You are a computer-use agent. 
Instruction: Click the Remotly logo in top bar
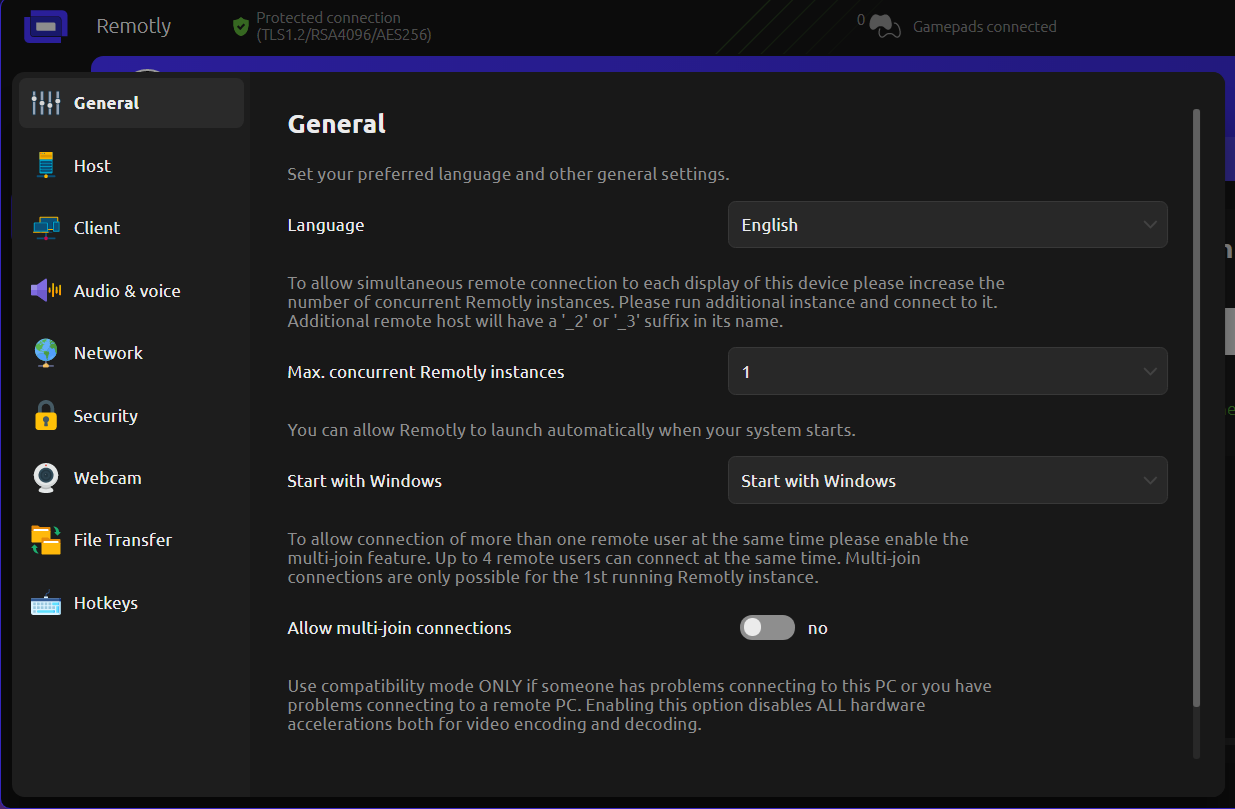[45, 26]
